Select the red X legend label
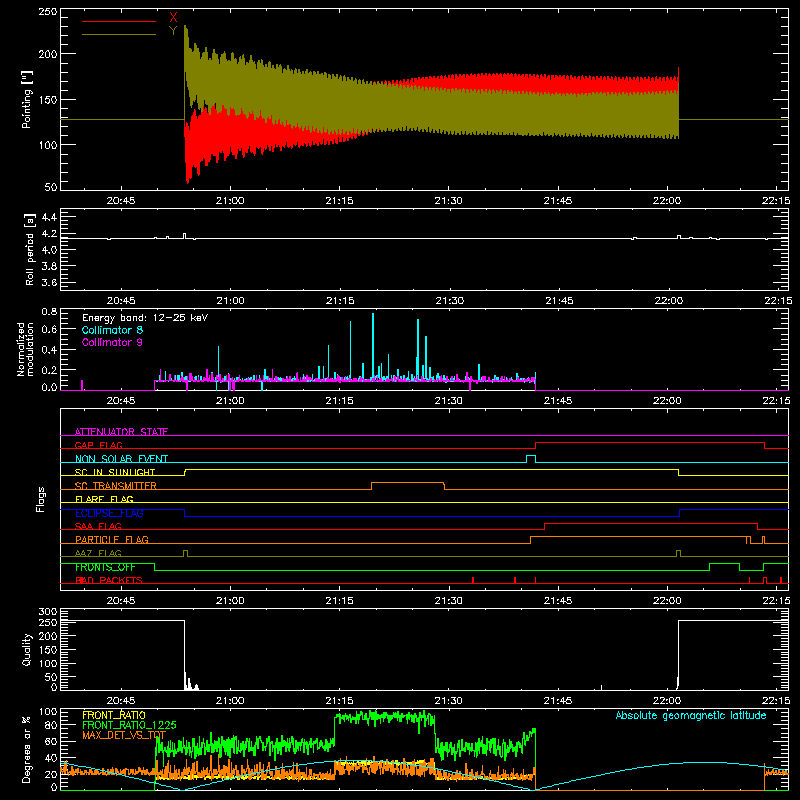Screen dimensions: 800x800 173,18
